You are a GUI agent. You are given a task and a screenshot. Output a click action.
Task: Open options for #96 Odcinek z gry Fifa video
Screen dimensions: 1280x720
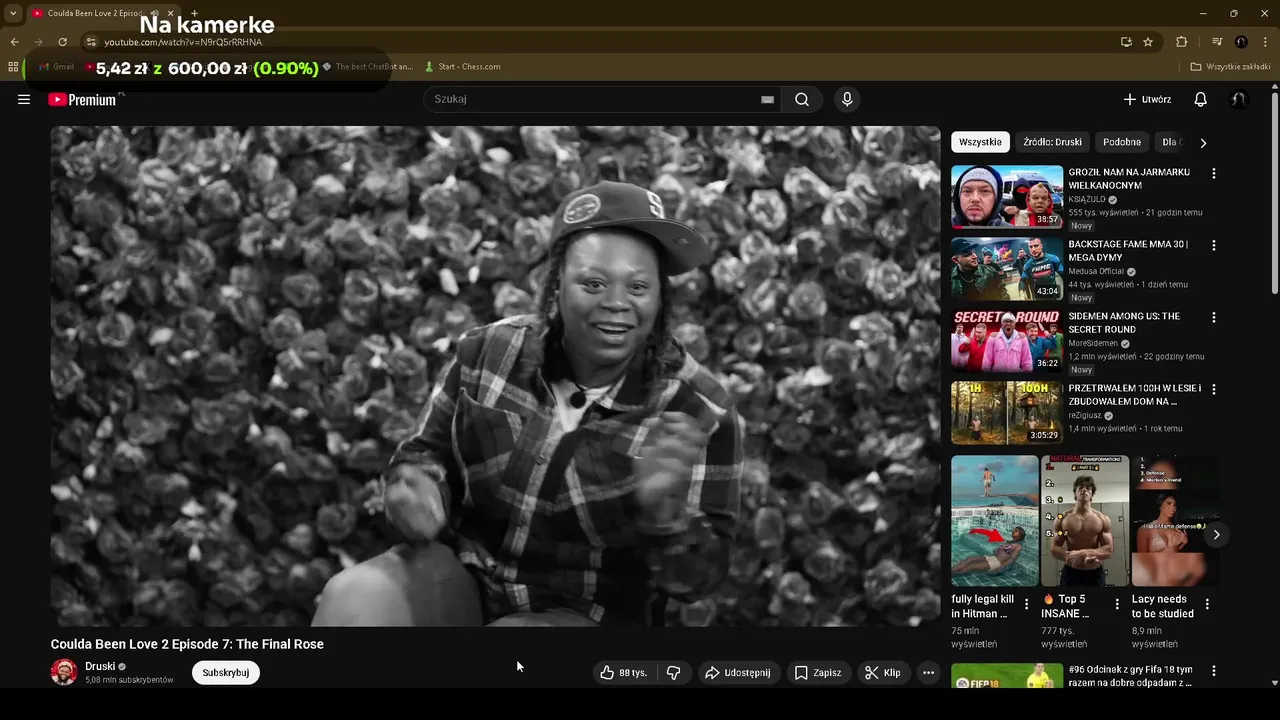(x=1214, y=671)
